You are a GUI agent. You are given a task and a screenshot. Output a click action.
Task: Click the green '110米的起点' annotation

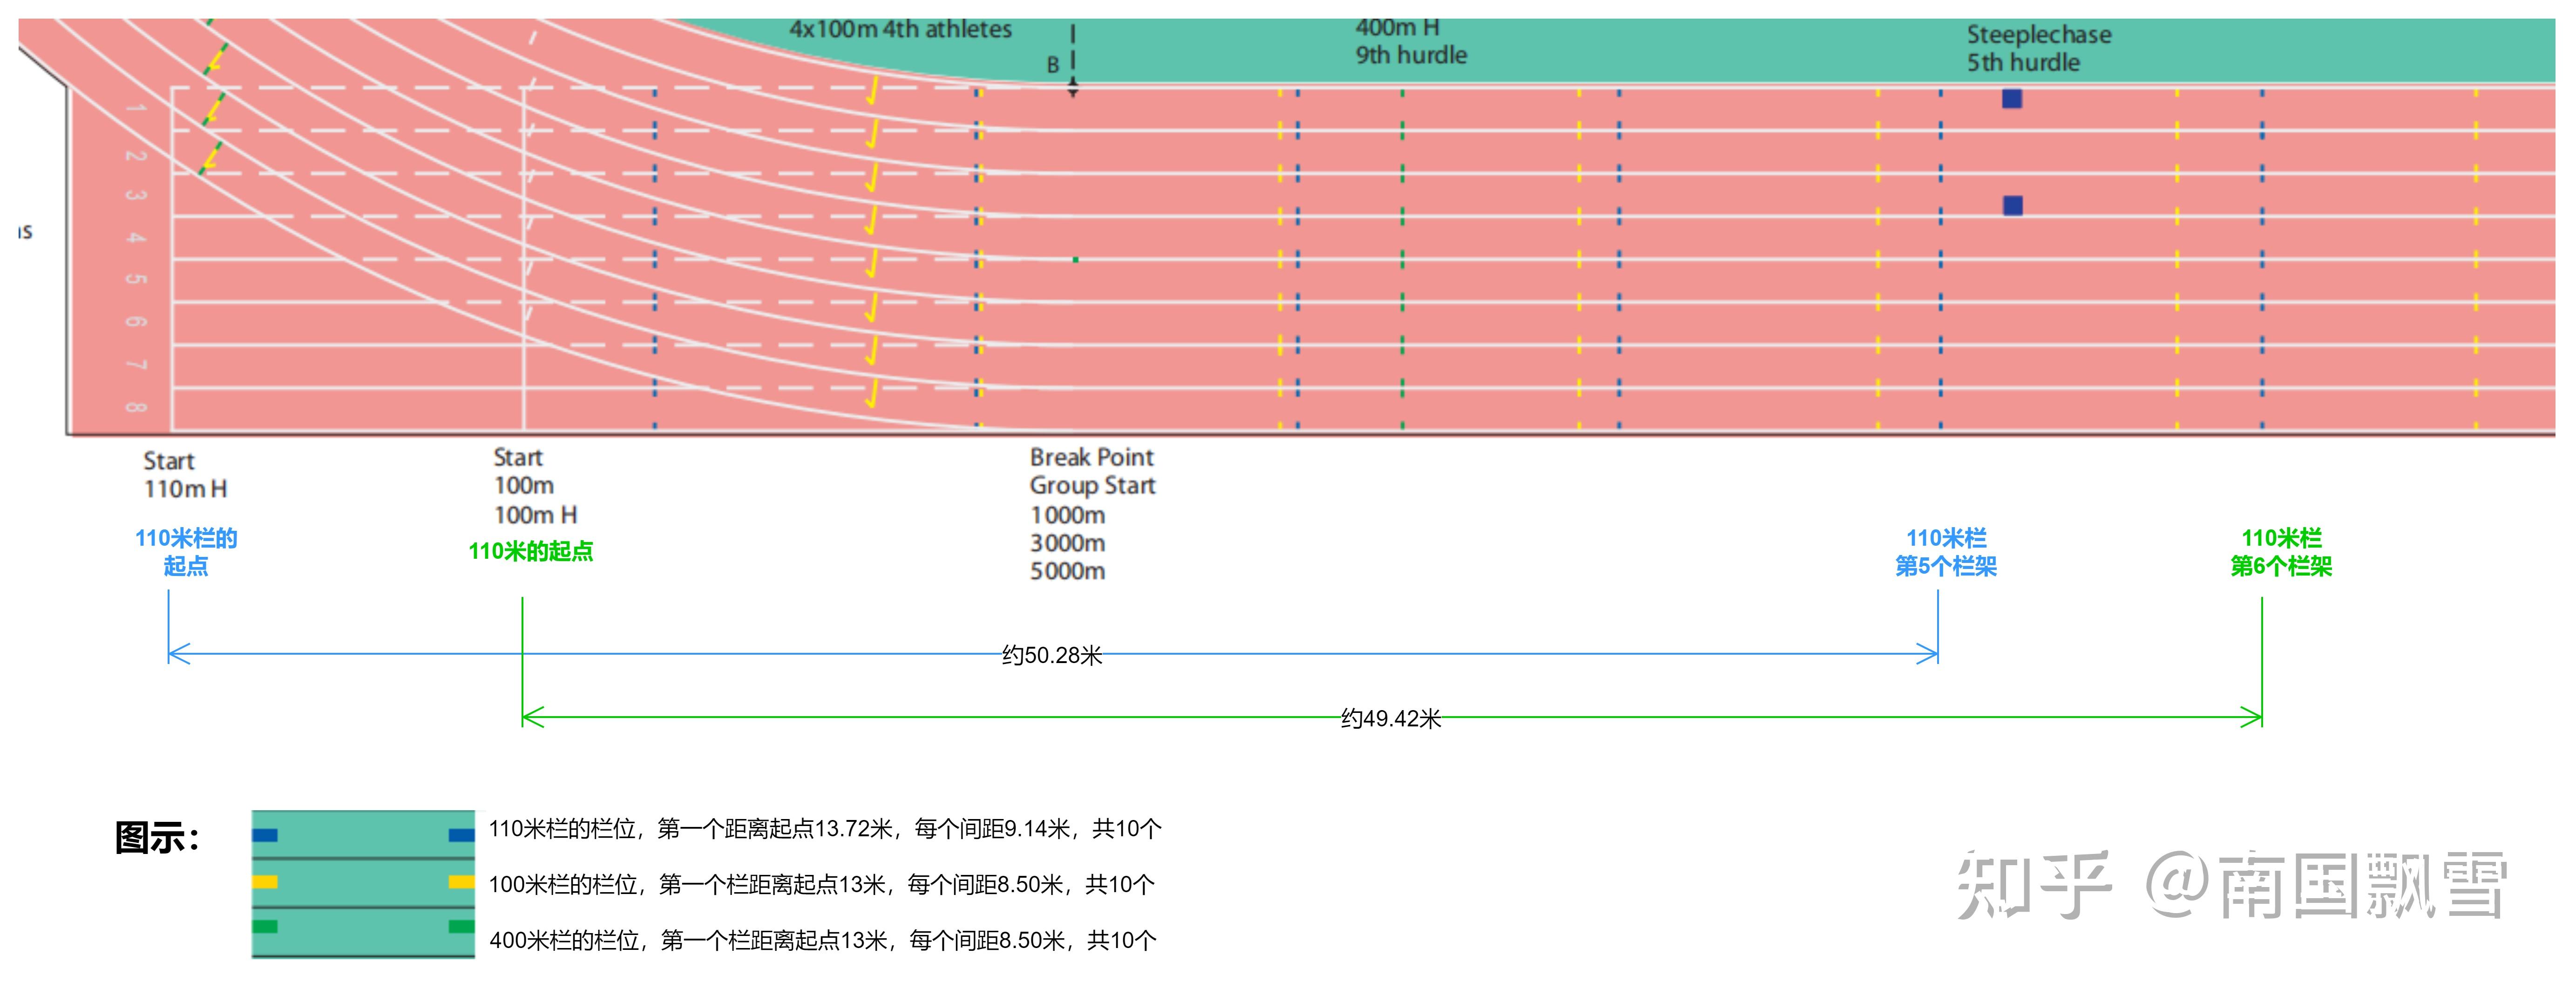530,551
